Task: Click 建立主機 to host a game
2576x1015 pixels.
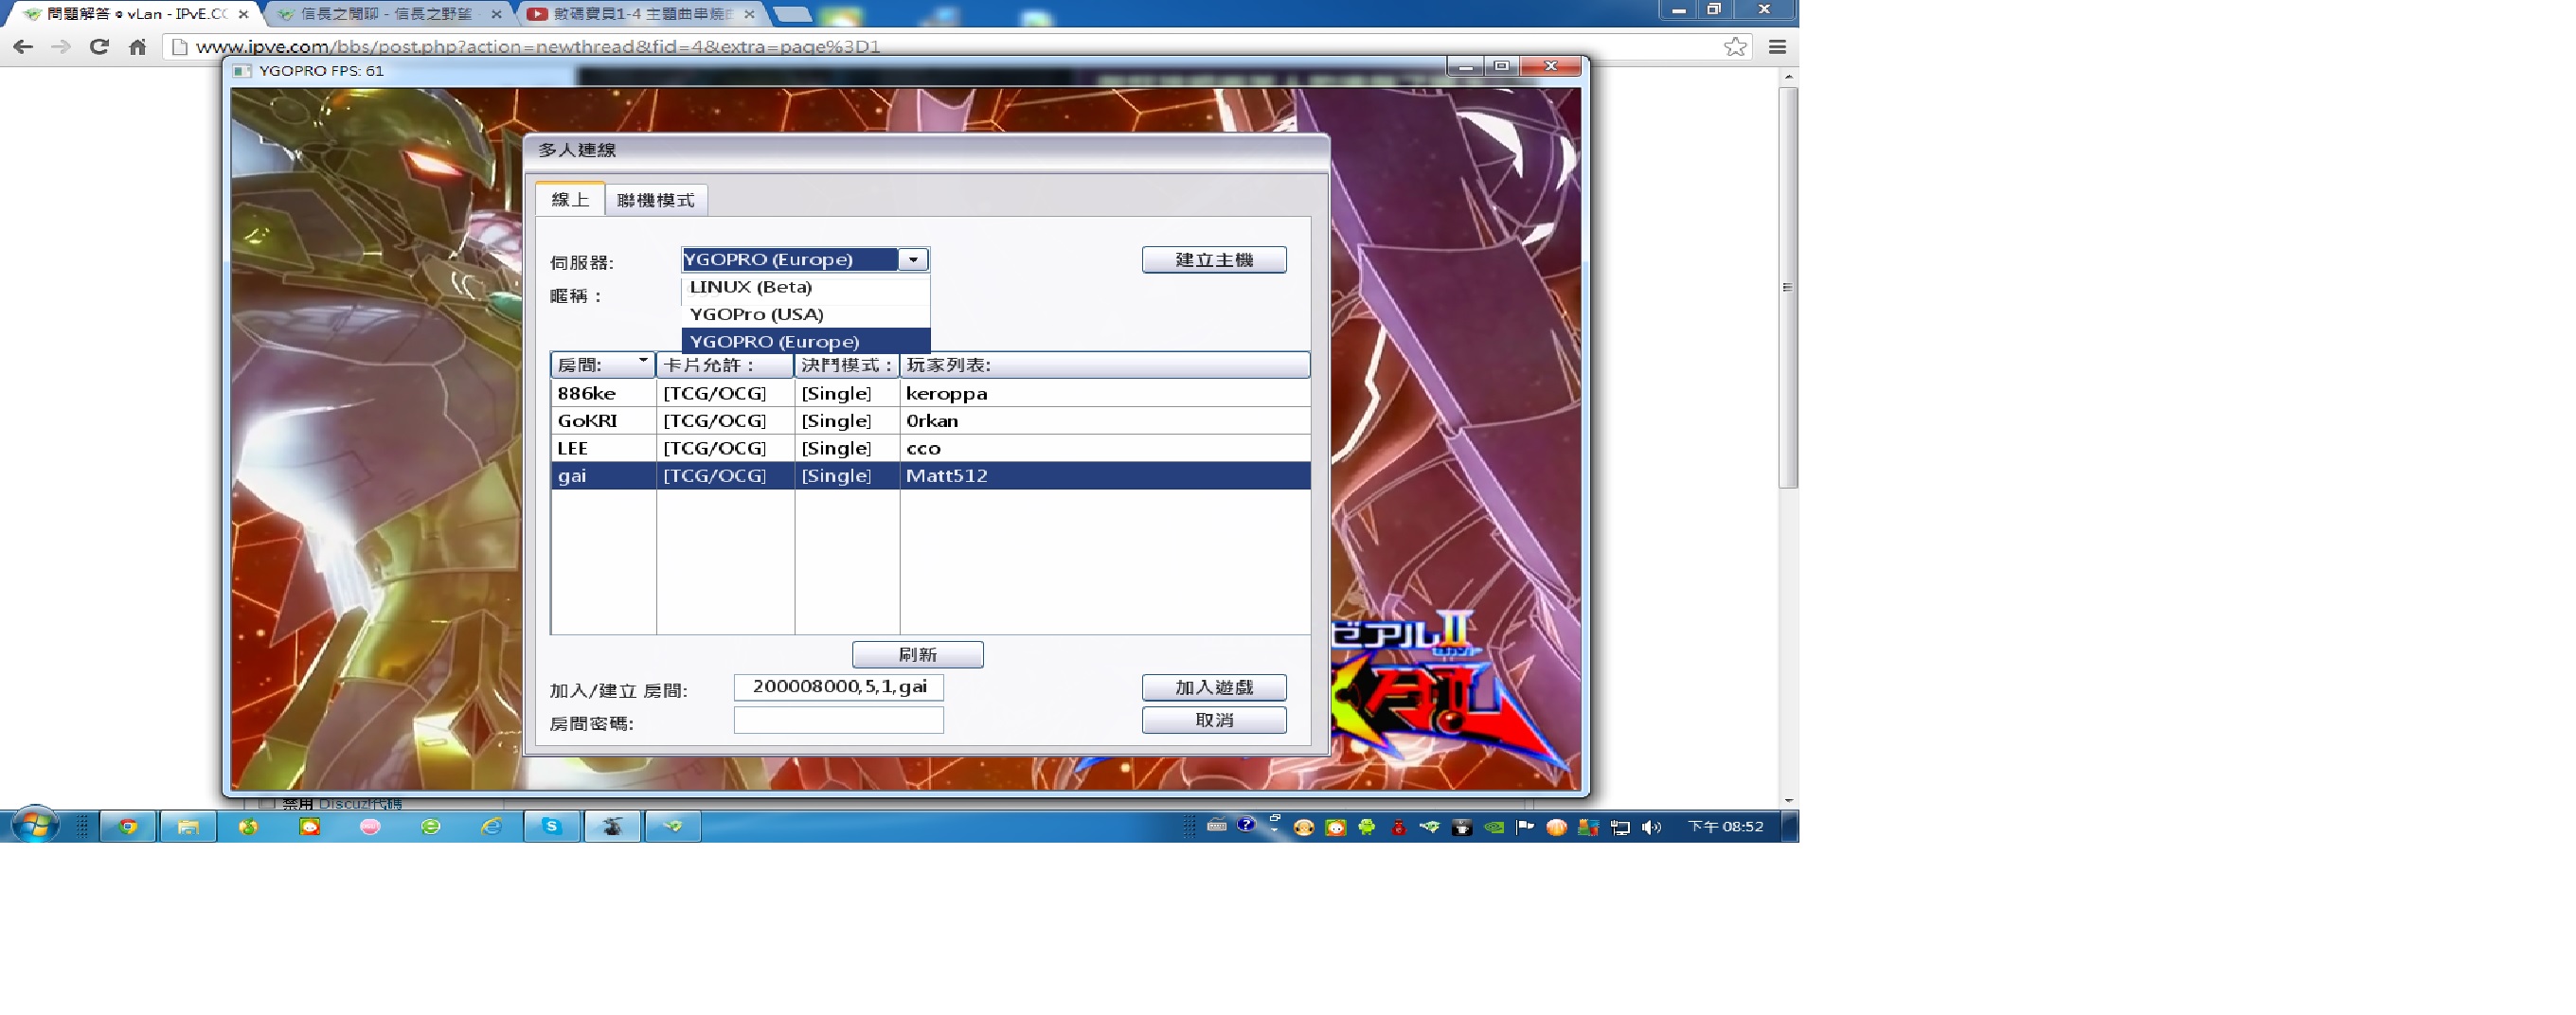Action: [1214, 260]
